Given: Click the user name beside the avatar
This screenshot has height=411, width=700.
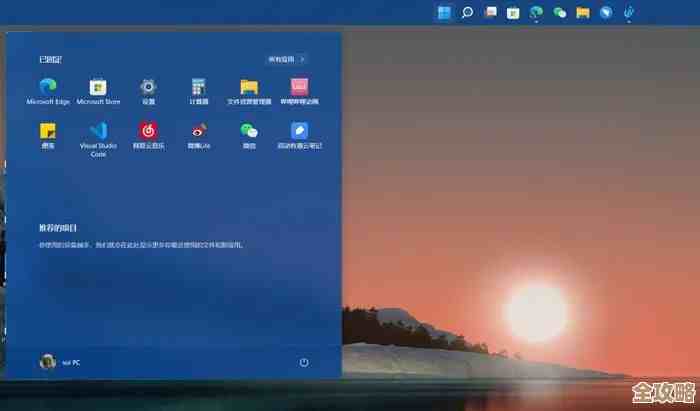Looking at the screenshot, I should [x=71, y=363].
